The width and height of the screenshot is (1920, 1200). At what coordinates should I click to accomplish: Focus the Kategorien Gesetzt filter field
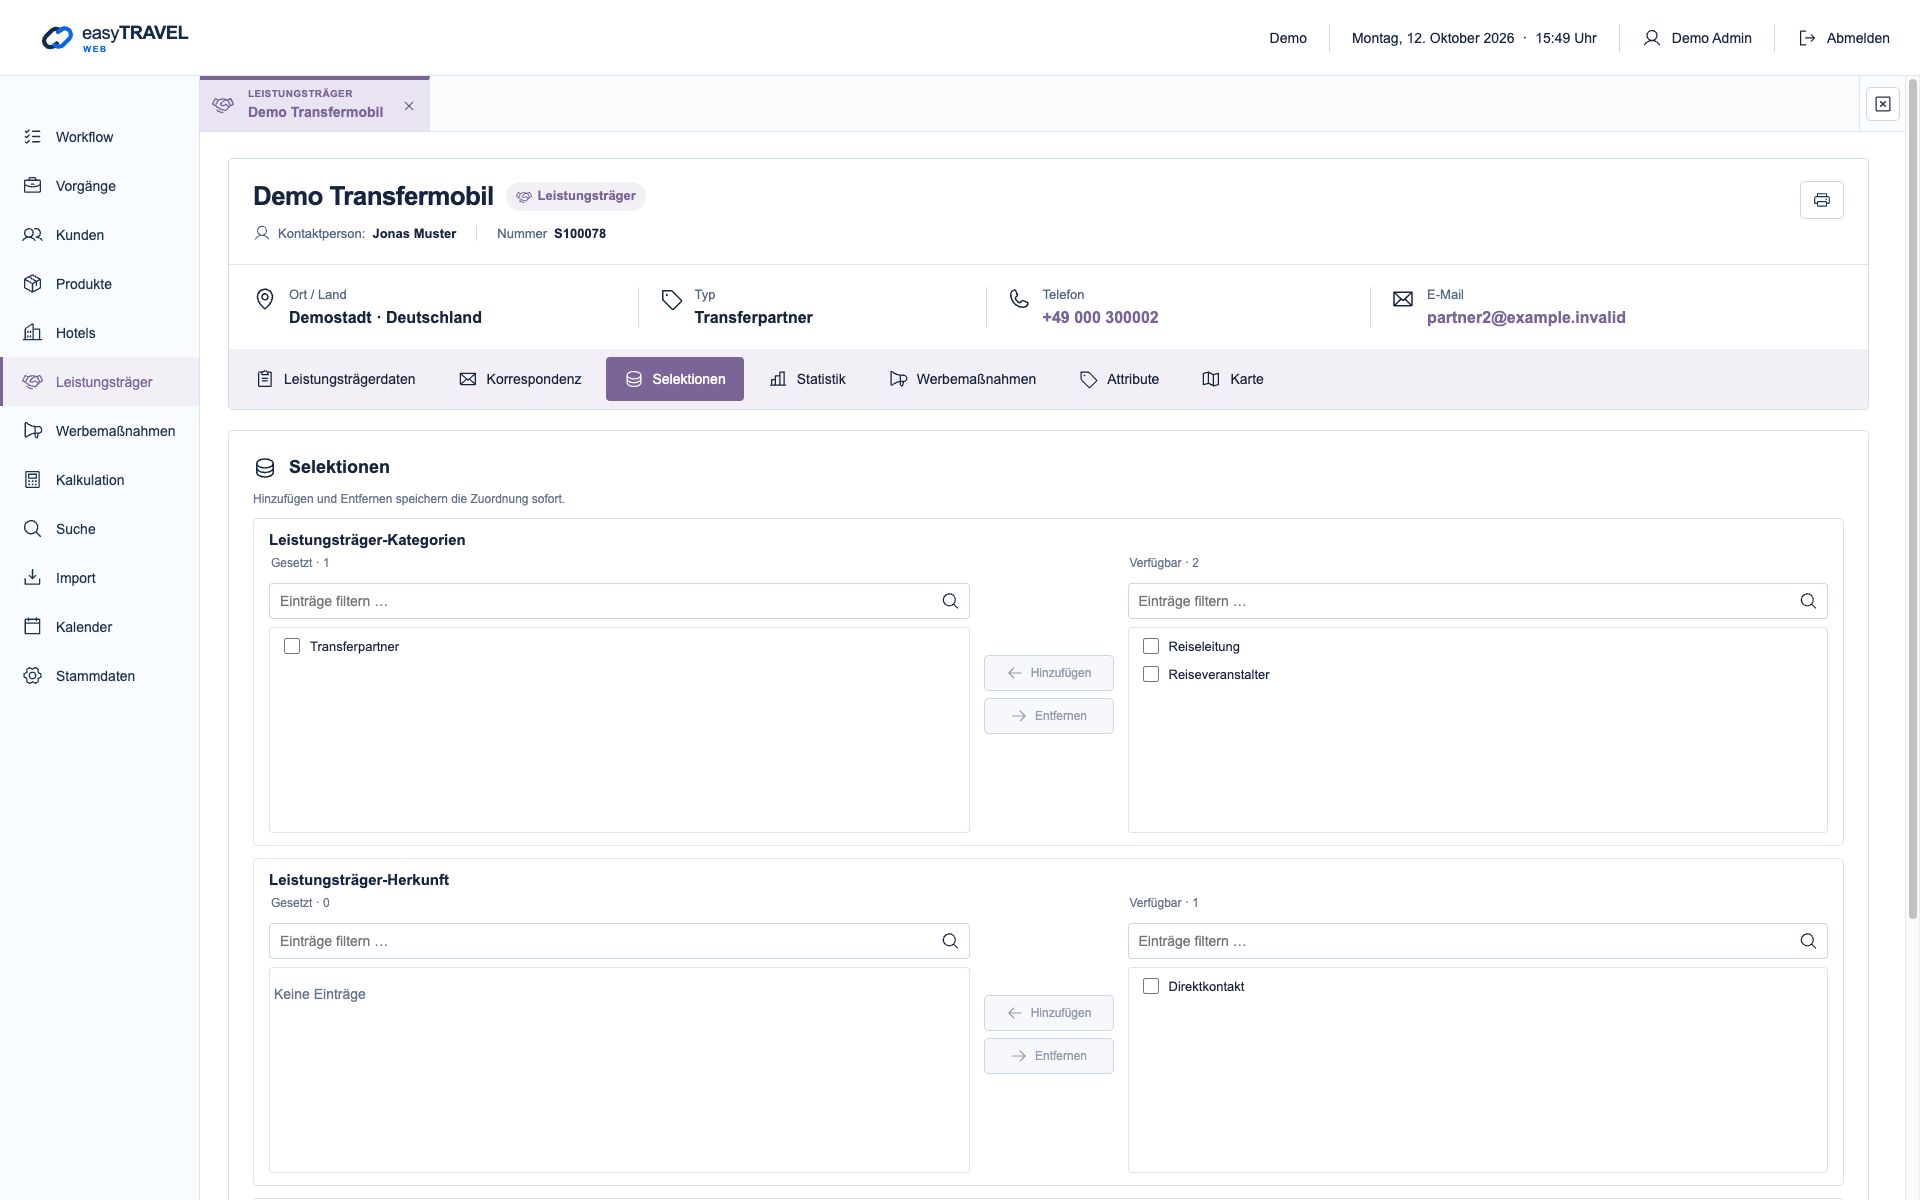[x=619, y=601]
